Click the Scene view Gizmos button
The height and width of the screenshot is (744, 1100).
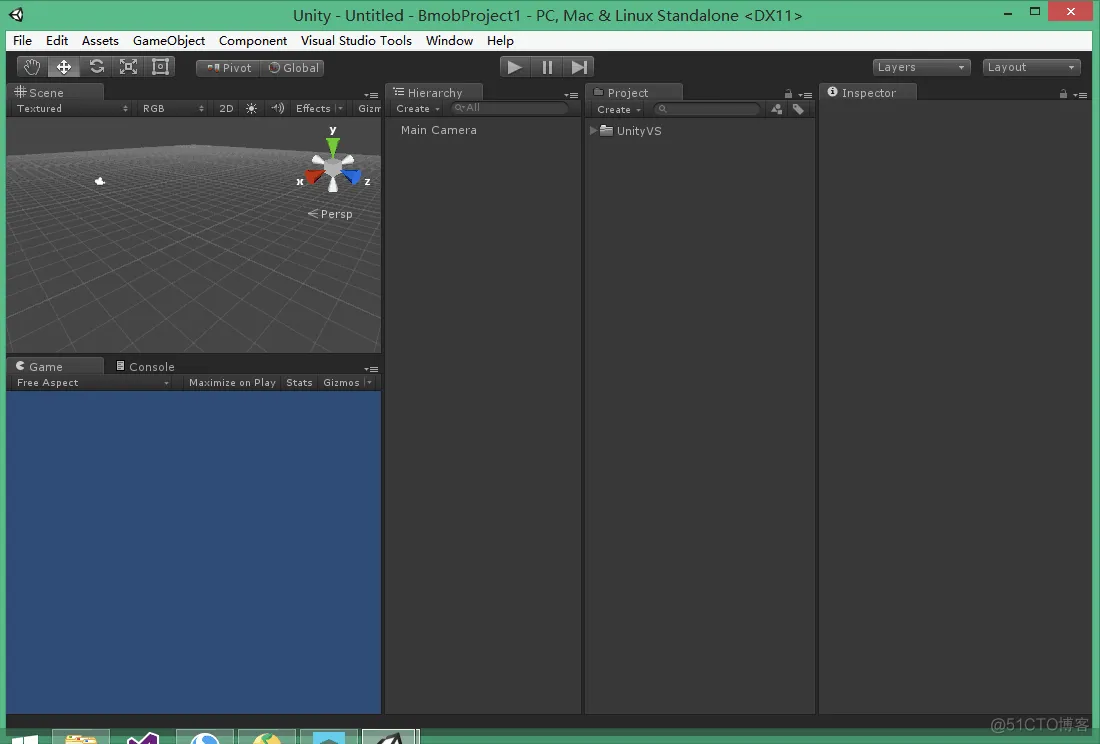(368, 109)
